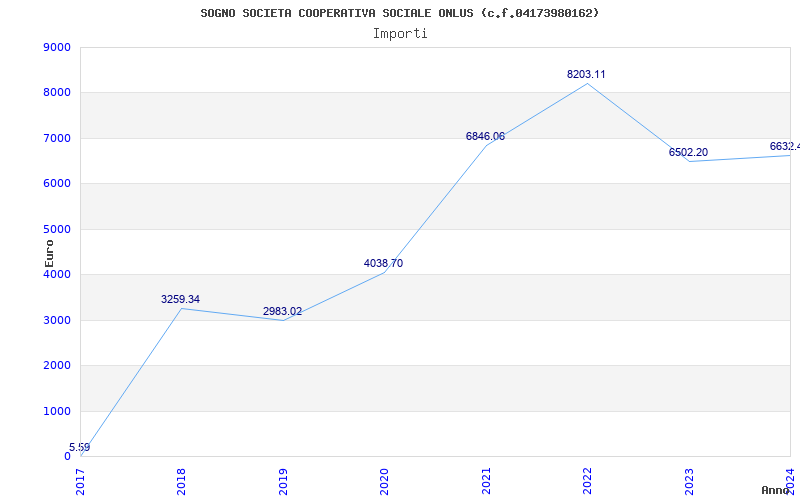Screen dimensions: 800x500
Task: Click the chart title SOGNO SOCIETA COOPERATIVA SOCIALE ONLUS
Action: pyautogui.click(x=399, y=13)
